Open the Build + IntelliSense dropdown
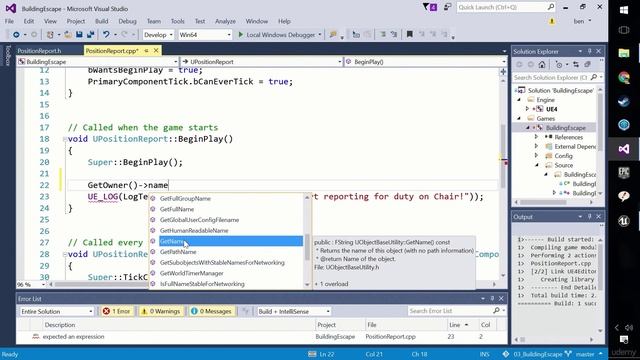640x360 pixels. click(293, 311)
